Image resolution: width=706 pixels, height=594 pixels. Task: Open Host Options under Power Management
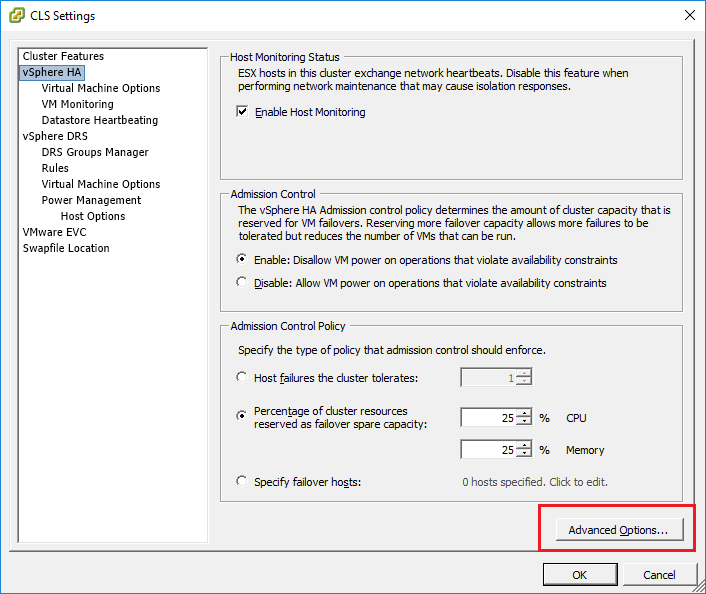click(x=93, y=216)
